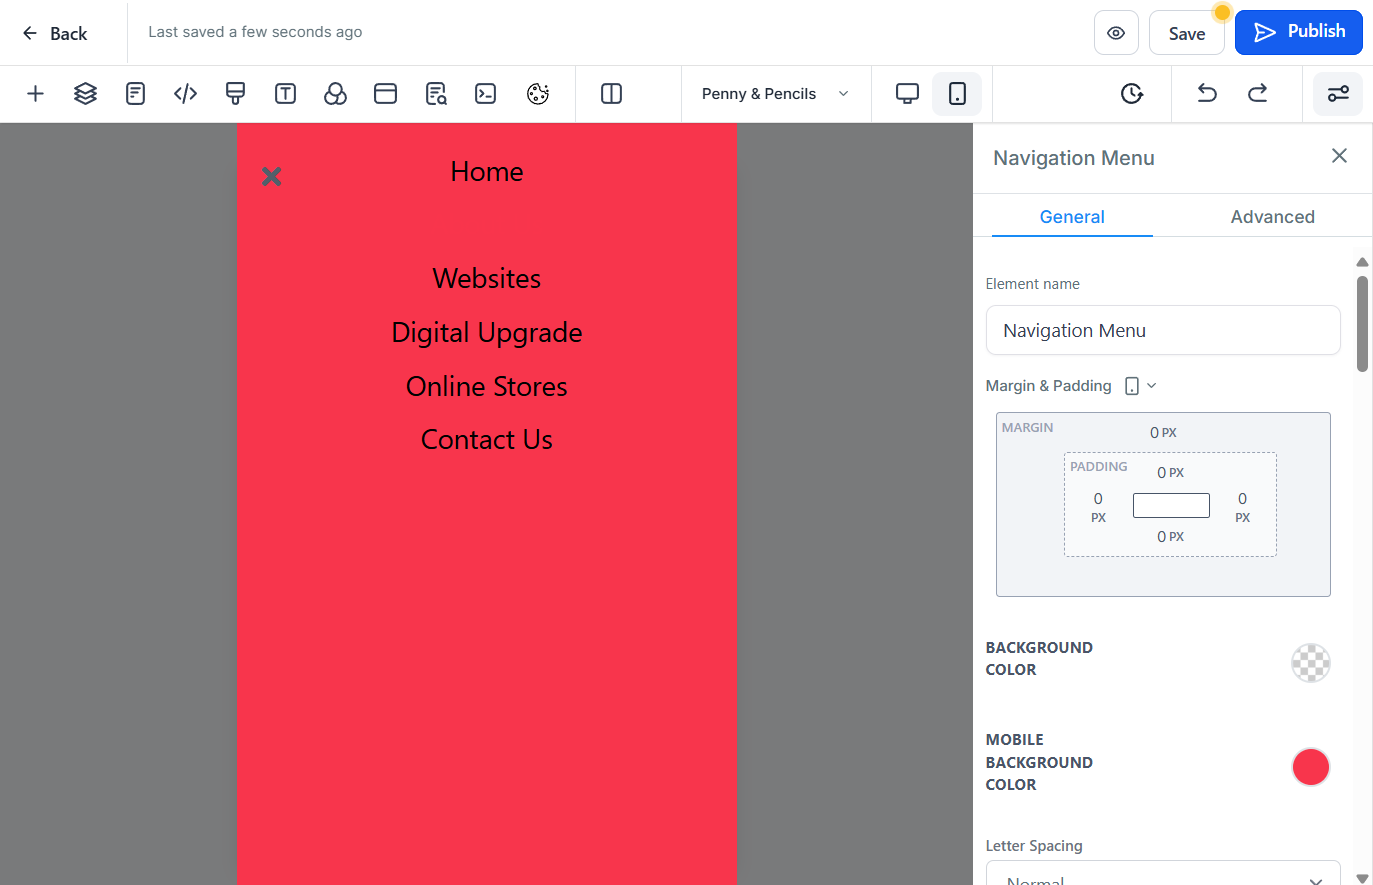Publish the page
The height and width of the screenshot is (885, 1373).
pyautogui.click(x=1299, y=32)
